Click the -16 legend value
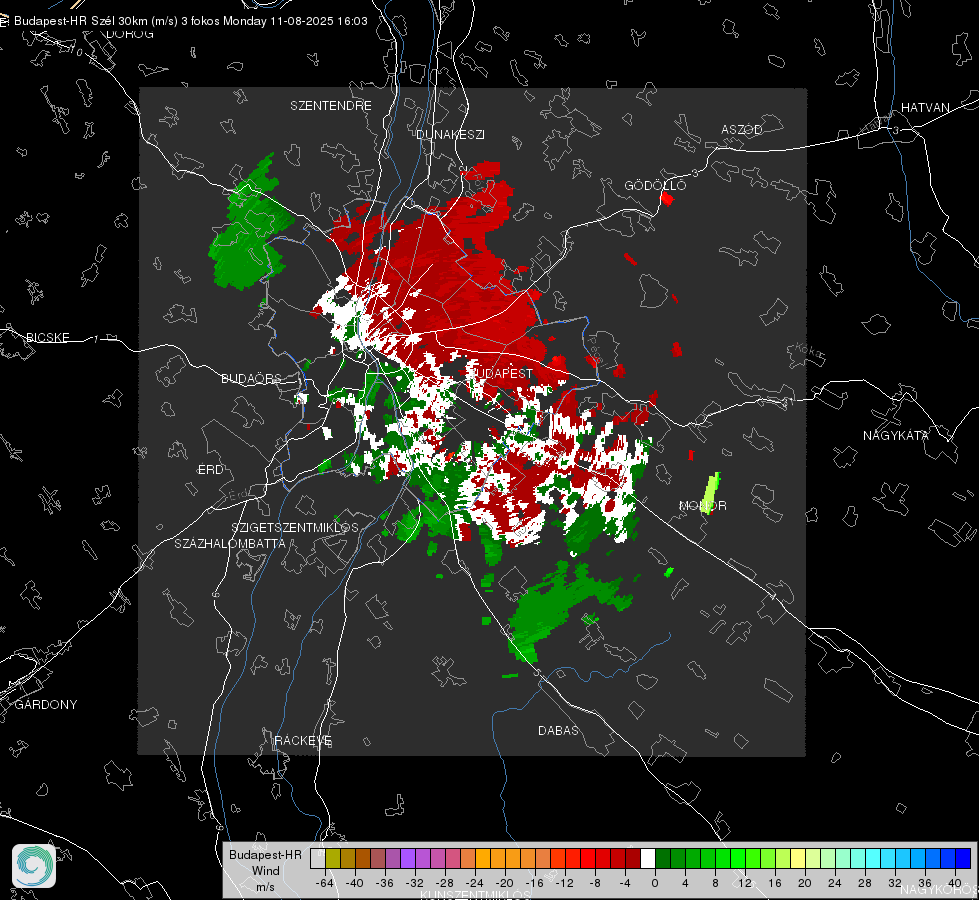979x900 pixels. click(535, 883)
